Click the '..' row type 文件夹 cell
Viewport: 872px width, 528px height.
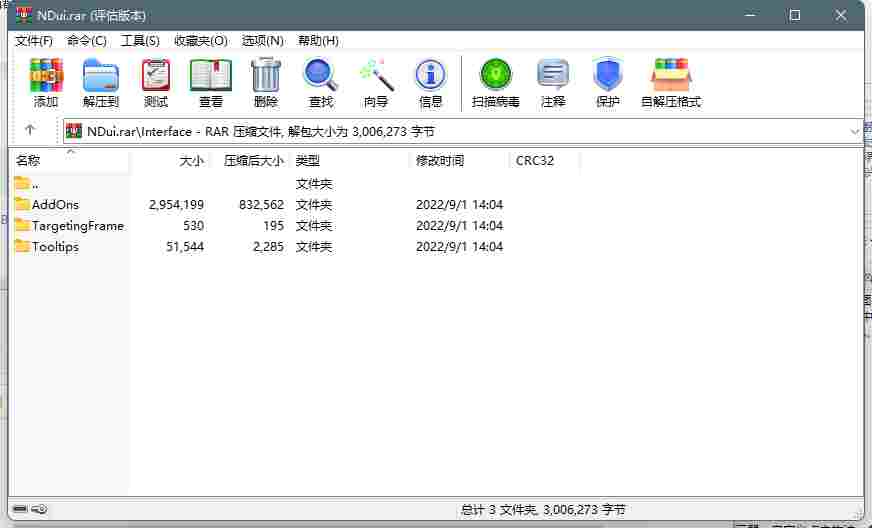(314, 183)
